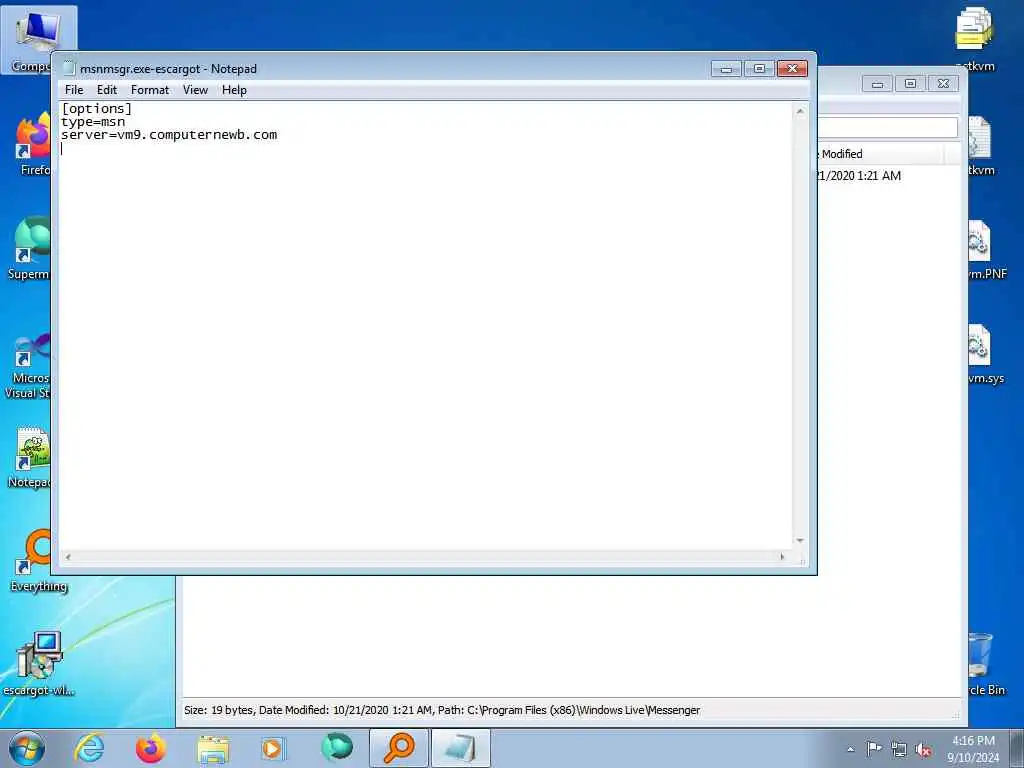Minimize the background Everything window
The width and height of the screenshot is (1024, 768).
pyautogui.click(x=877, y=84)
